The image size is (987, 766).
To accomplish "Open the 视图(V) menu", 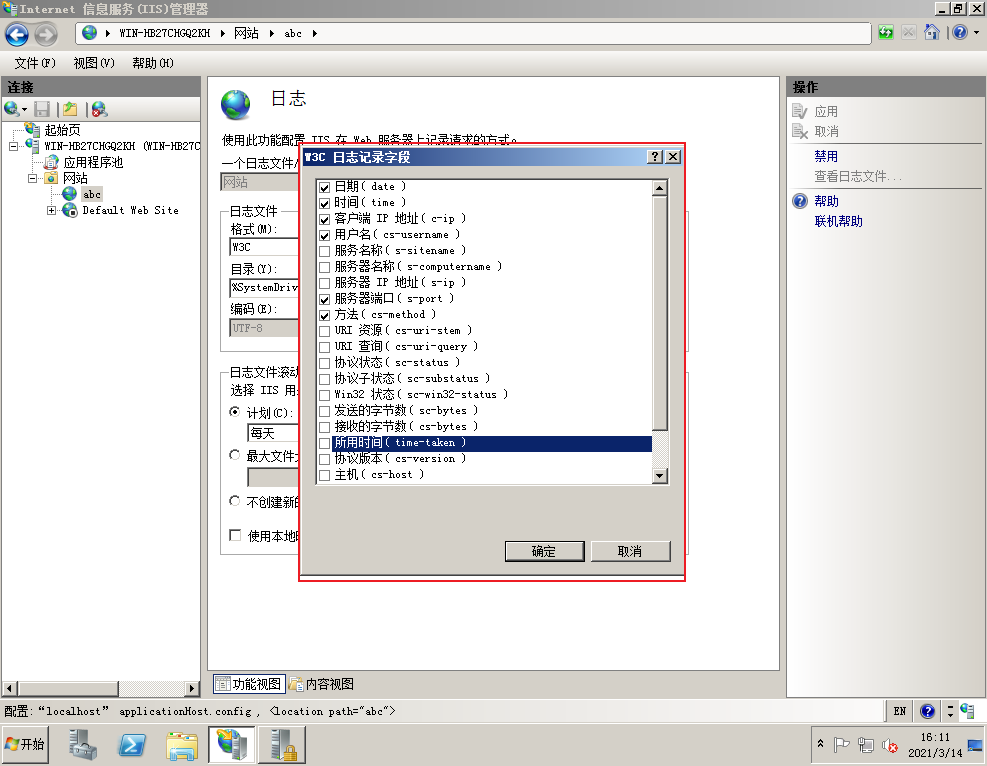I will [x=93, y=61].
